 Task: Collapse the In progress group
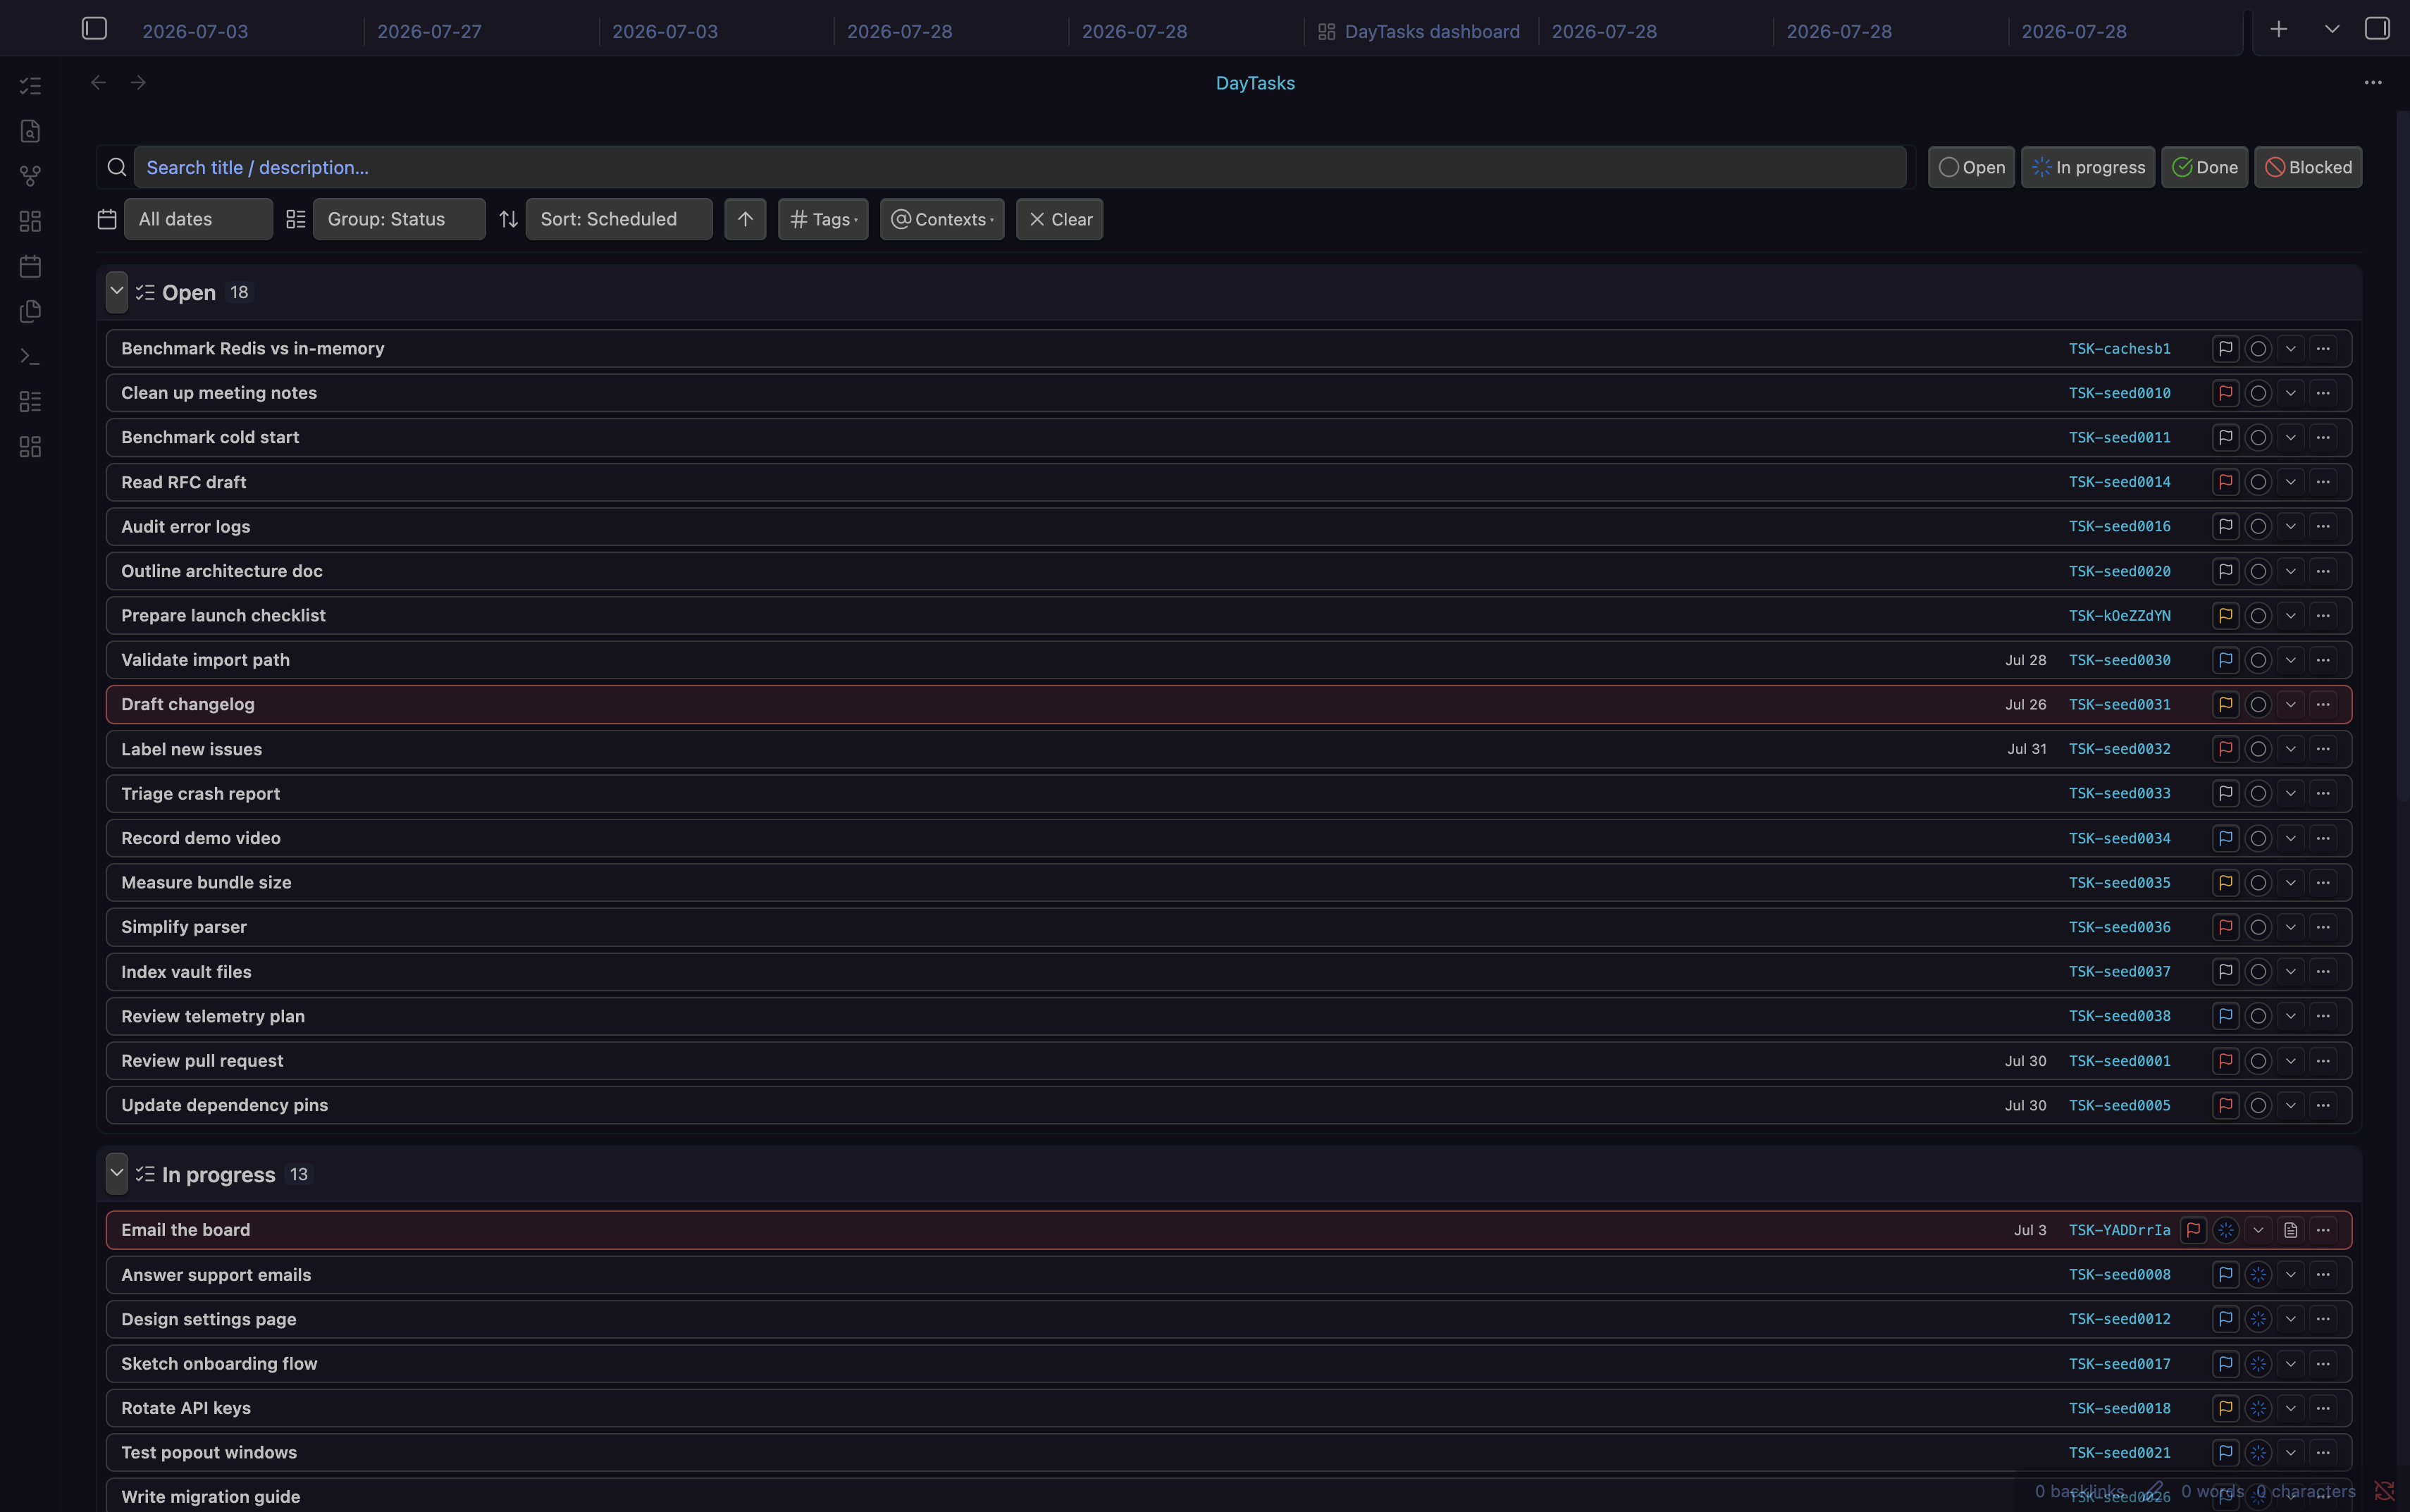click(x=117, y=1173)
